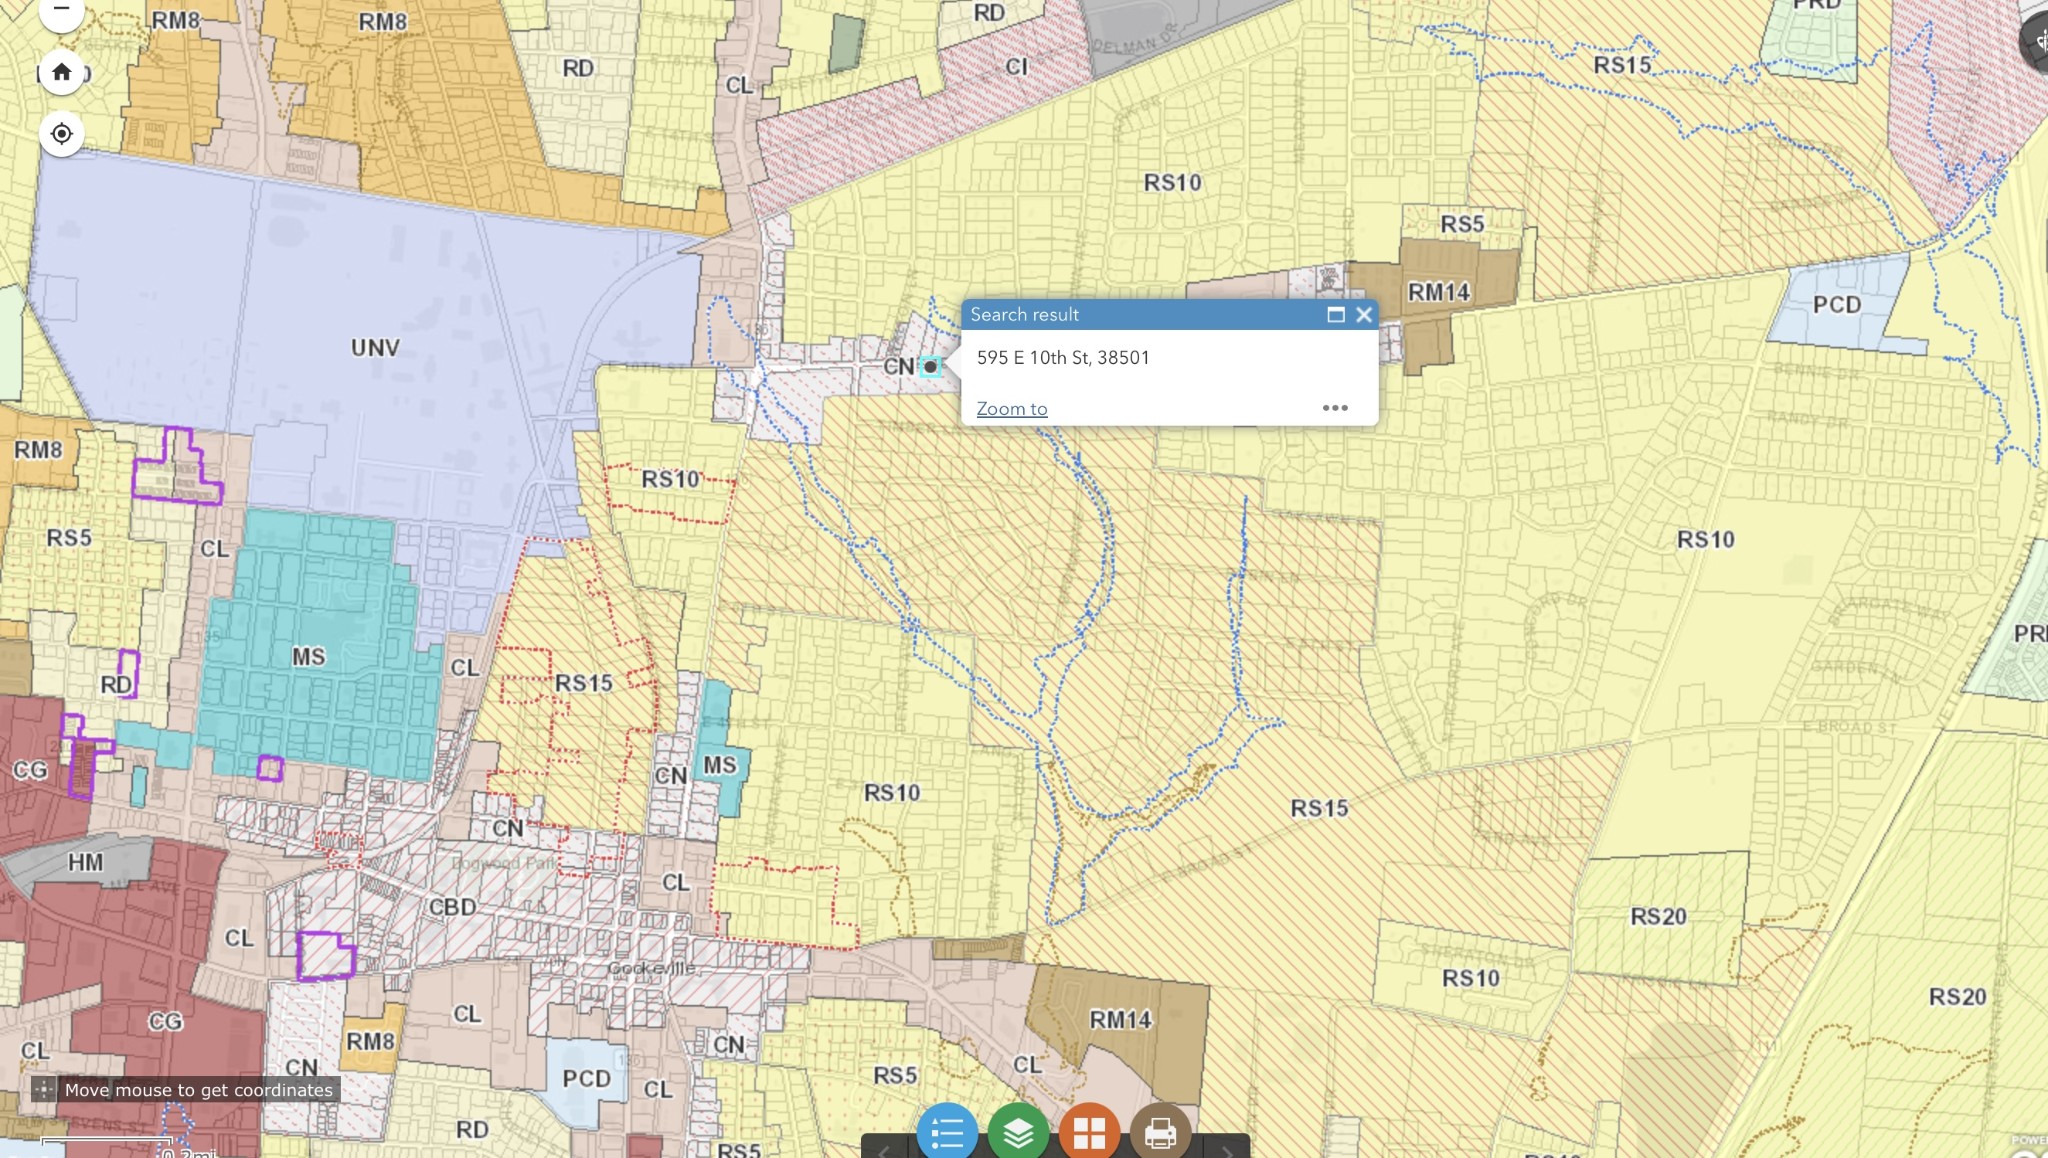Viewport: 2048px width, 1158px height.
Task: Close the Search result popup
Action: pyautogui.click(x=1364, y=315)
